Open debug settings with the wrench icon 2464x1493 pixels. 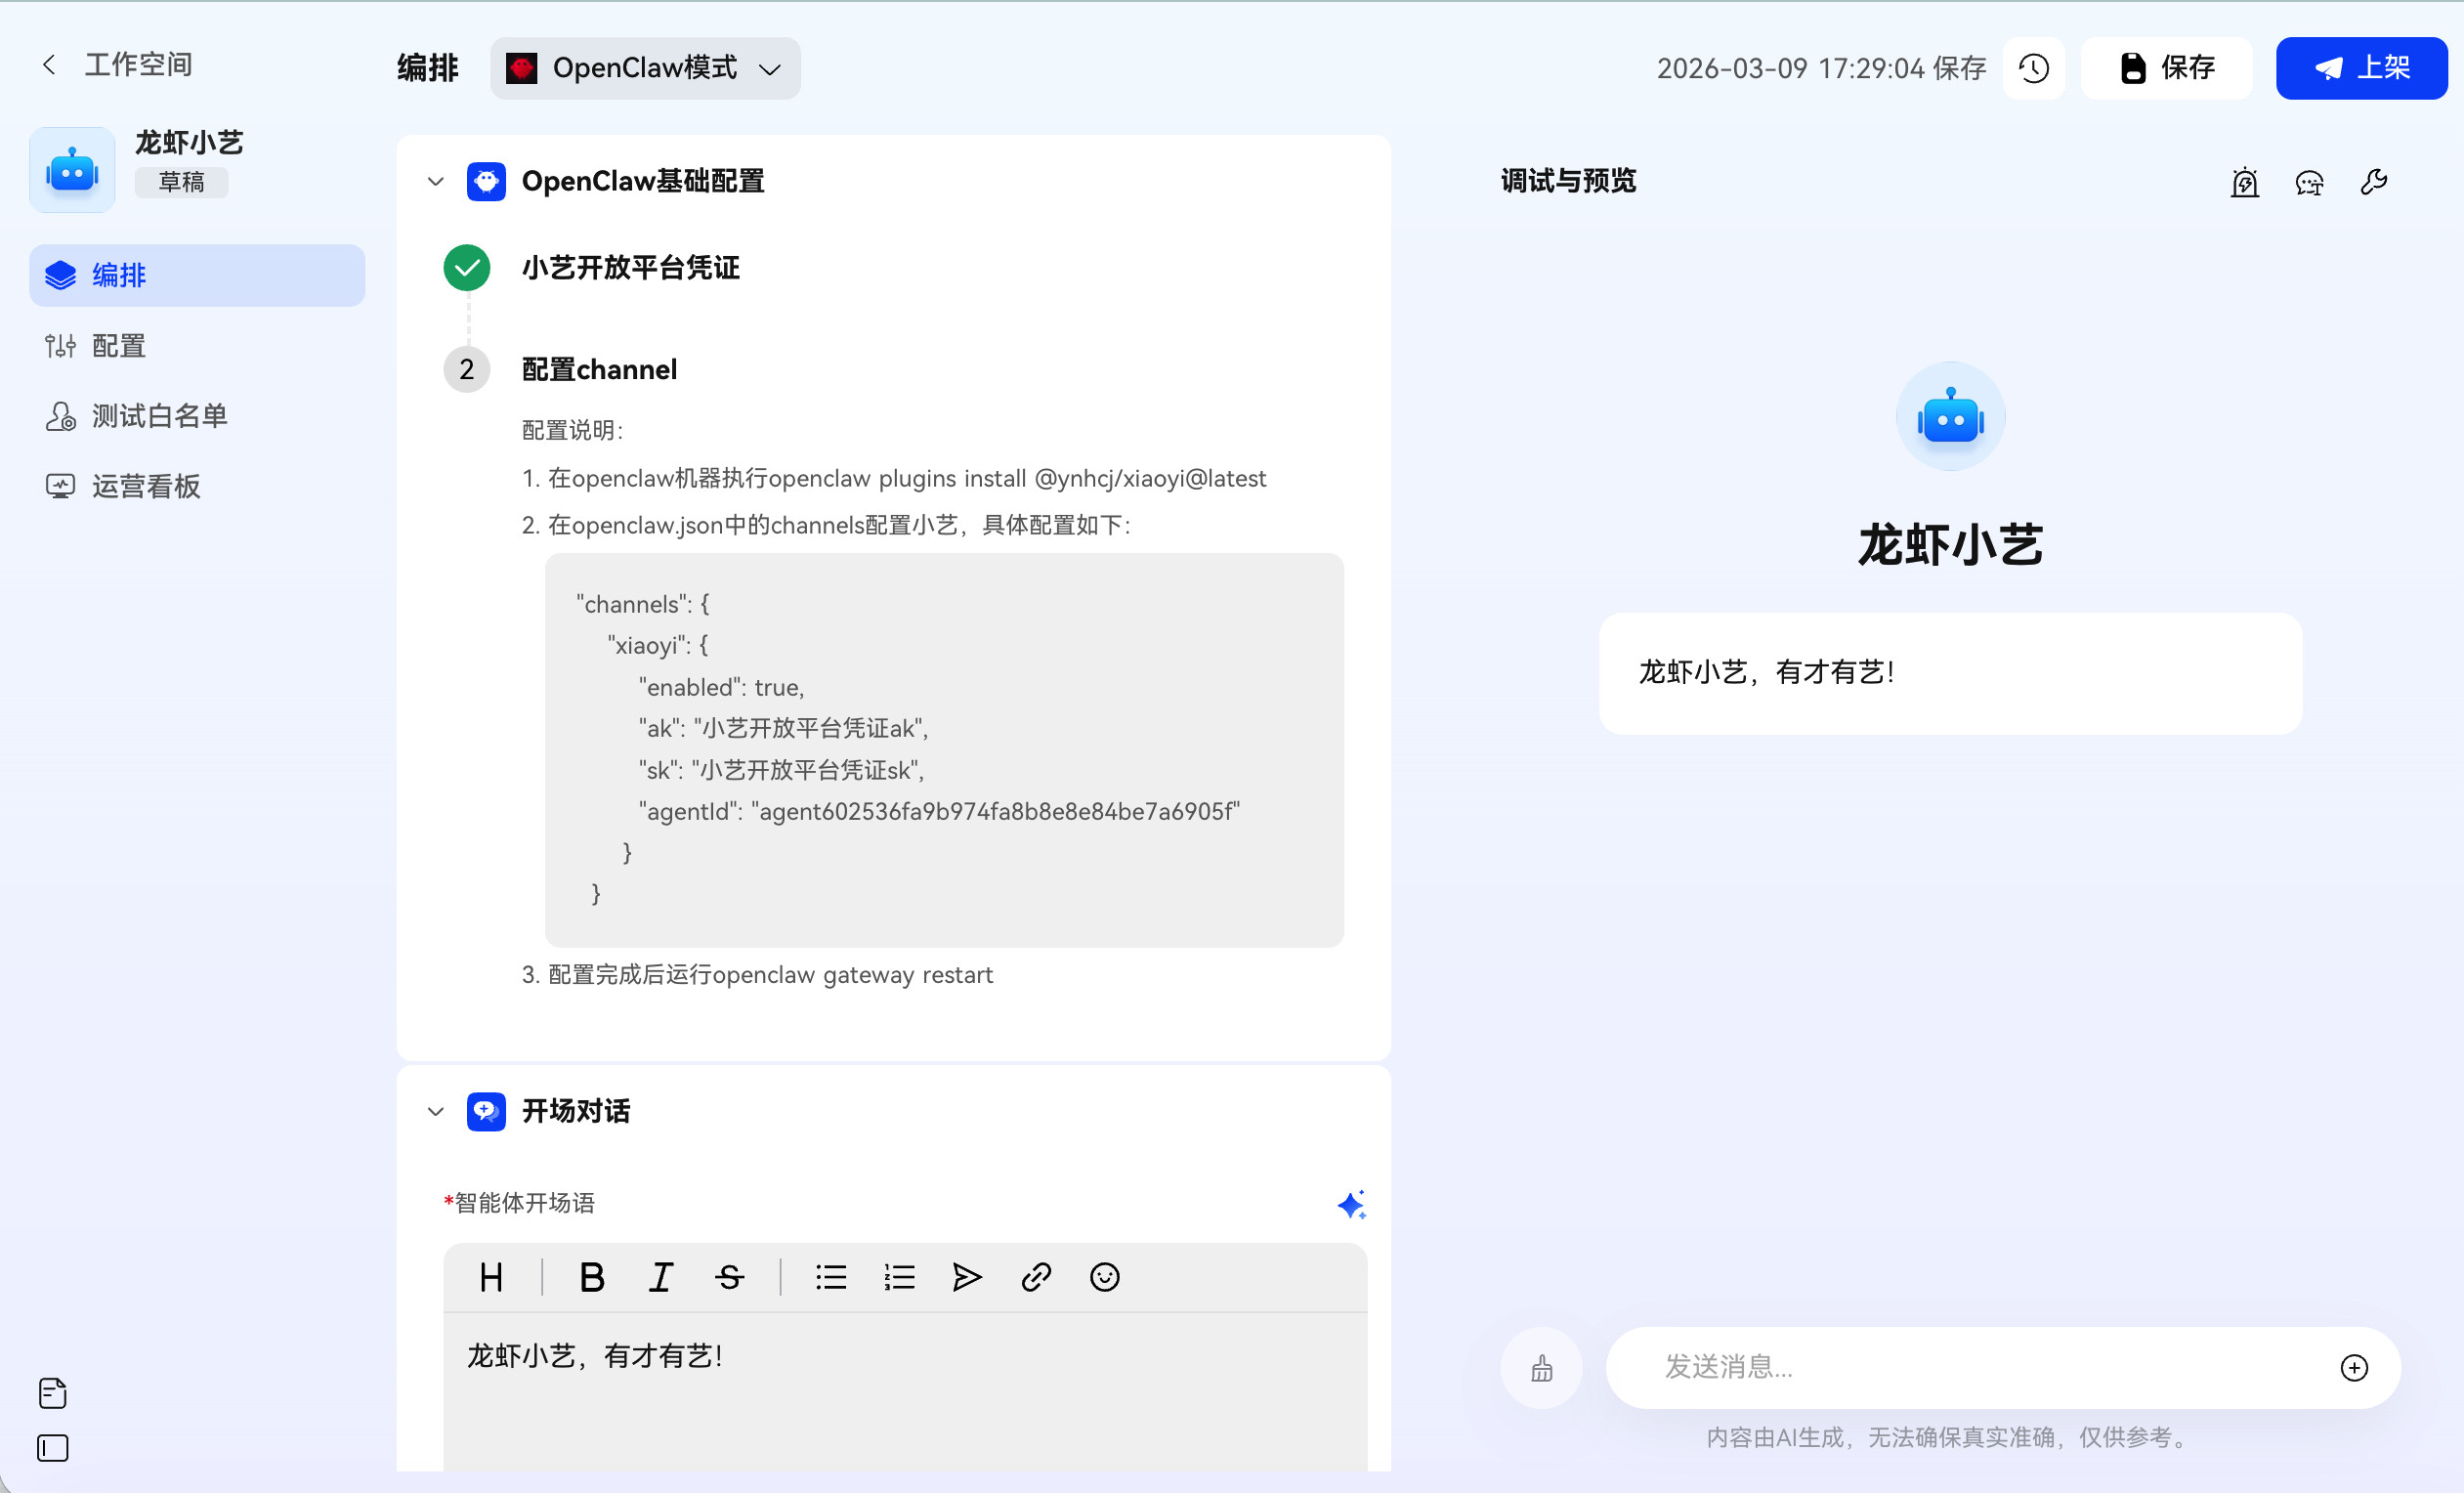tap(2374, 181)
